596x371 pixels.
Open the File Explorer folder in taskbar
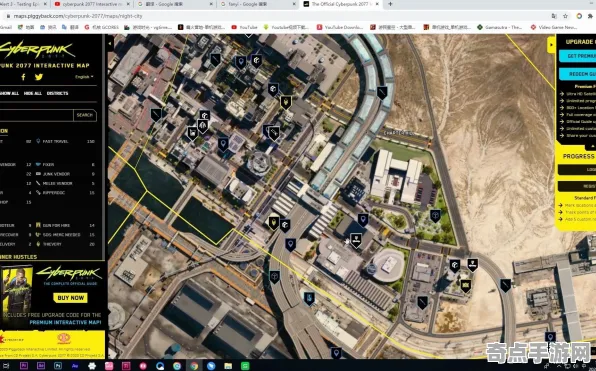[228, 366]
